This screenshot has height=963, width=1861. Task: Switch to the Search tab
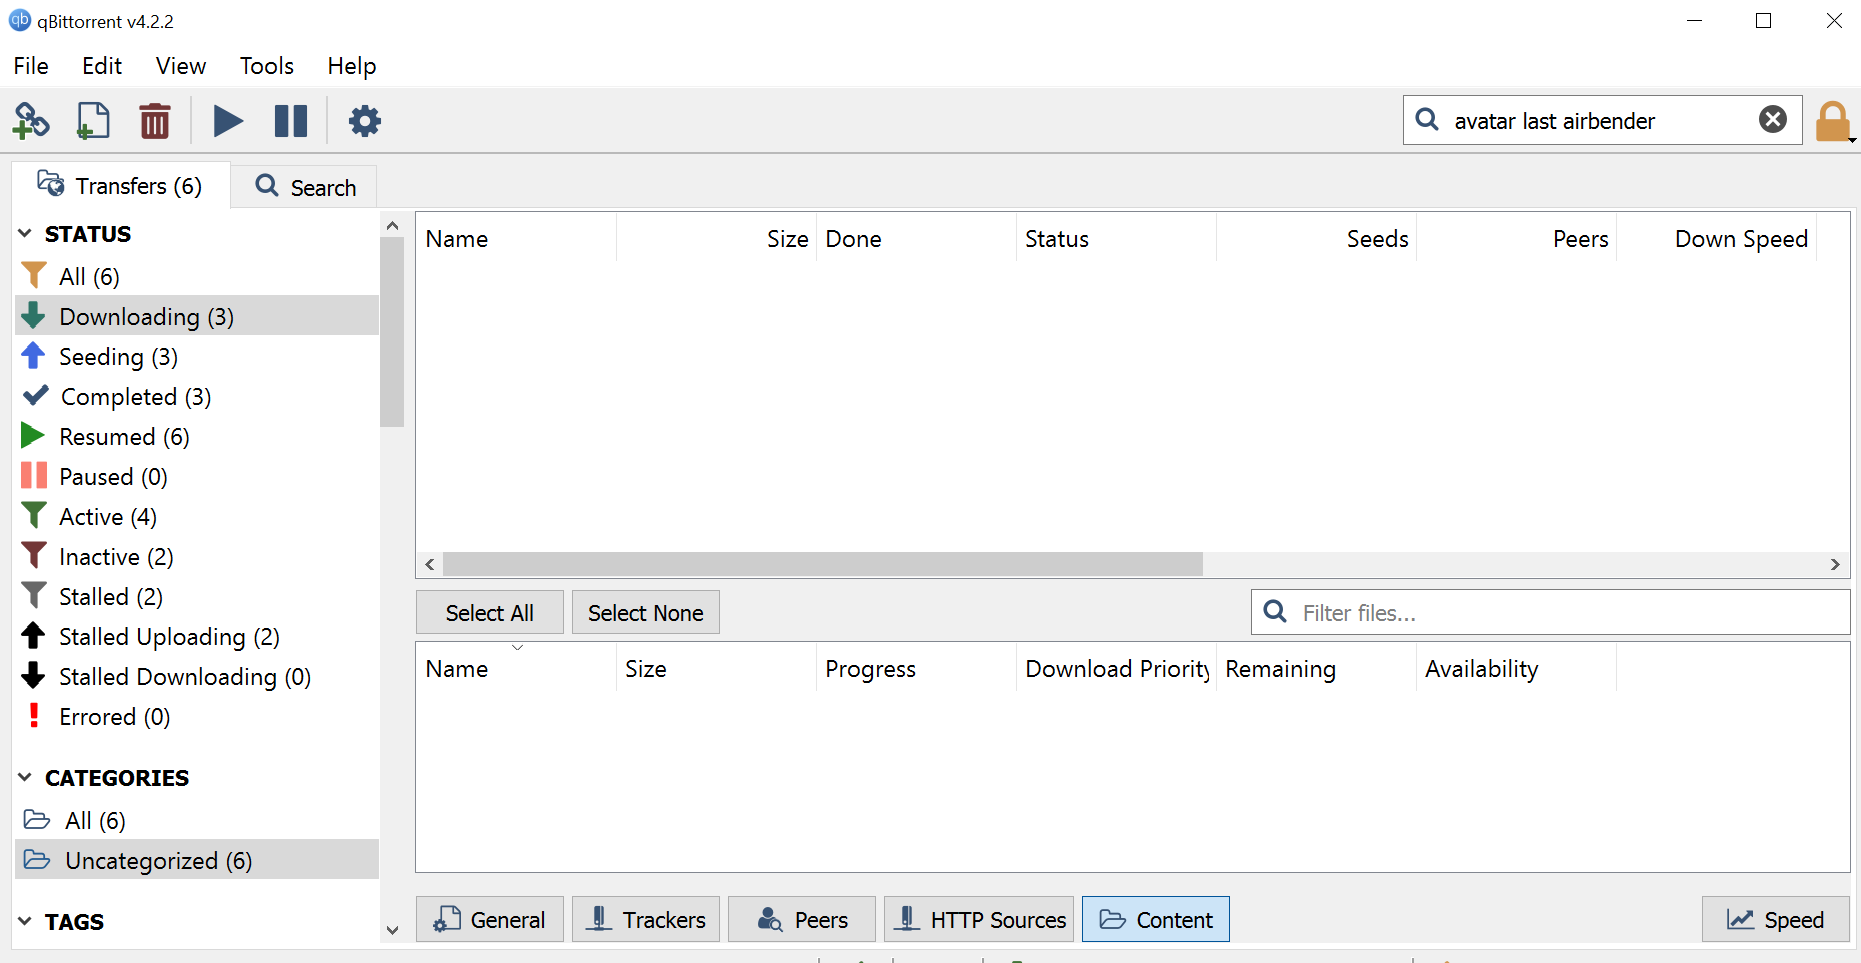tap(304, 186)
